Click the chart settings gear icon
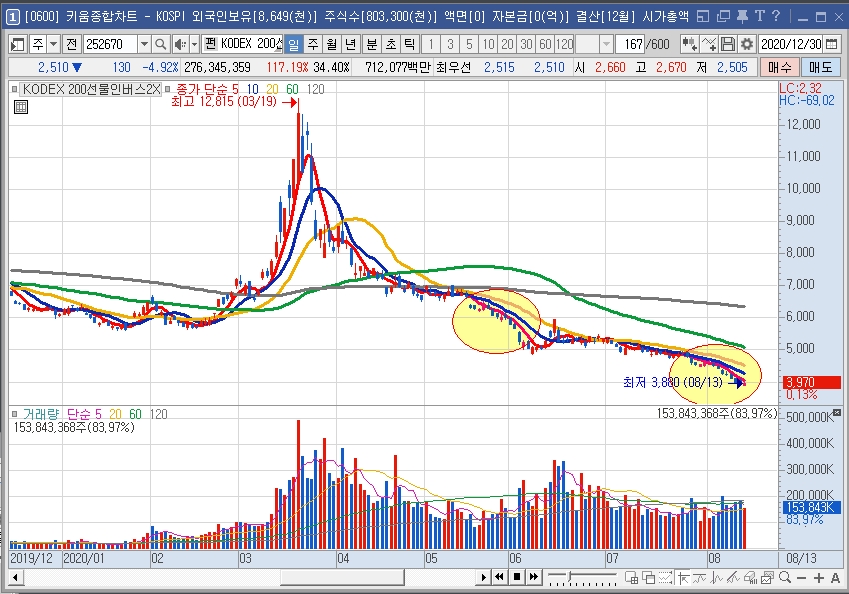The width and height of the screenshot is (849, 594). 747,44
